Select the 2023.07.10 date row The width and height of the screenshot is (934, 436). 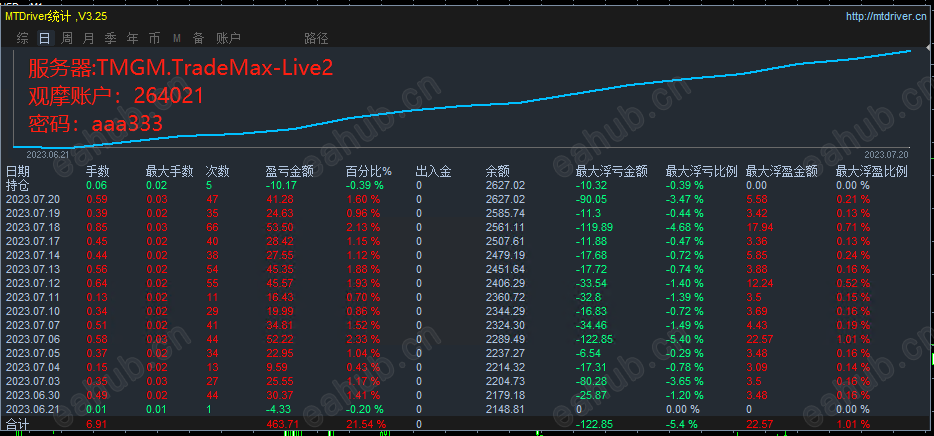pyautogui.click(x=32, y=311)
